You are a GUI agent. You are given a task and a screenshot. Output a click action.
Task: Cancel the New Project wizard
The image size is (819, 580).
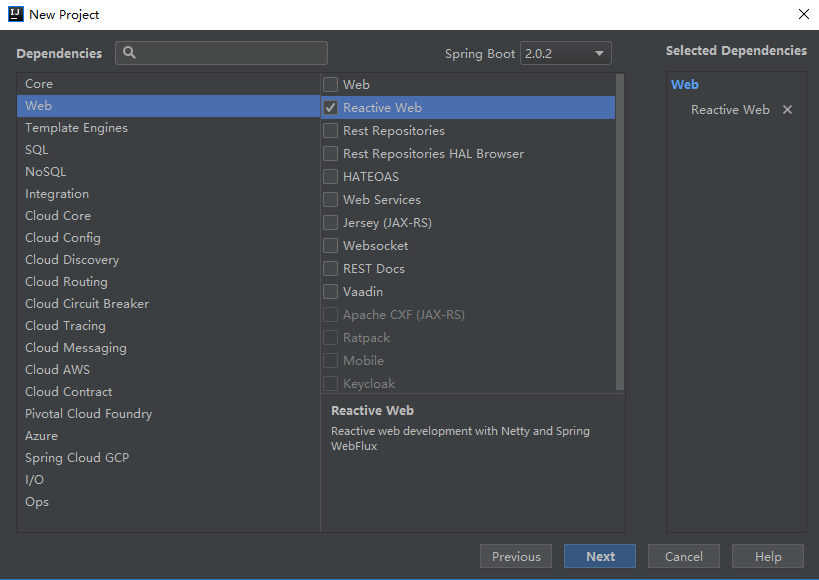[x=684, y=556]
